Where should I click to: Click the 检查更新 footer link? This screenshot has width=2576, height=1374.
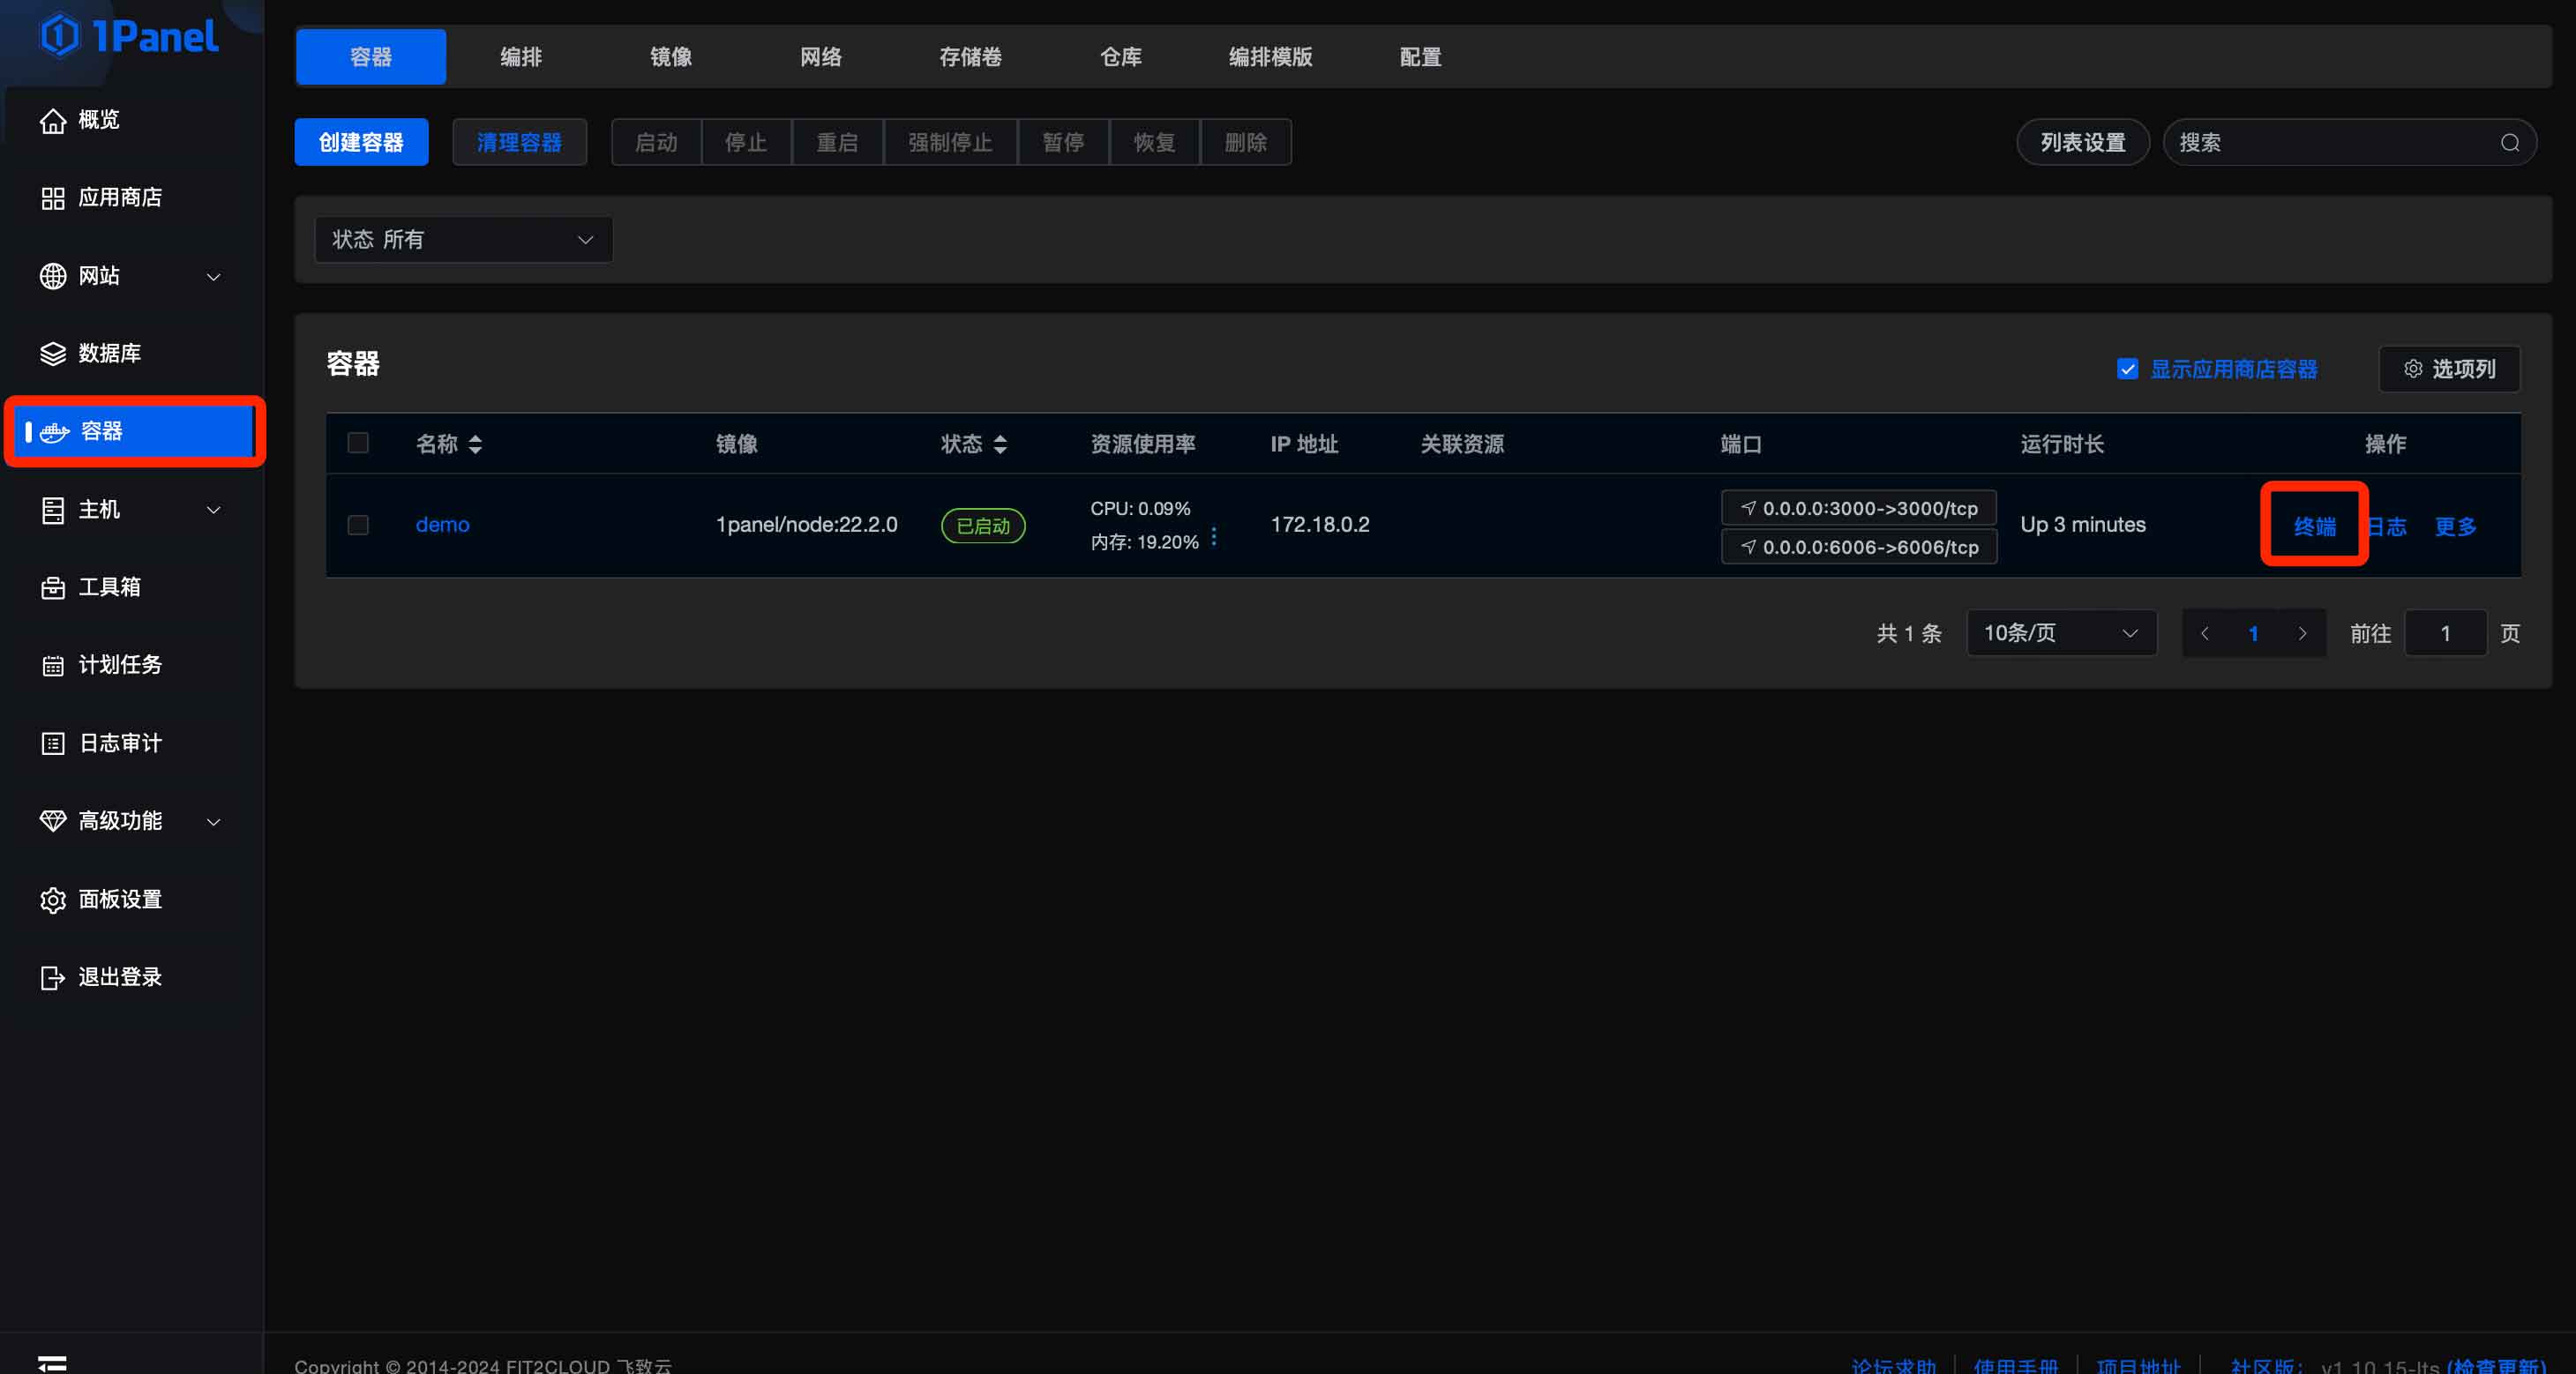tap(2497, 1366)
